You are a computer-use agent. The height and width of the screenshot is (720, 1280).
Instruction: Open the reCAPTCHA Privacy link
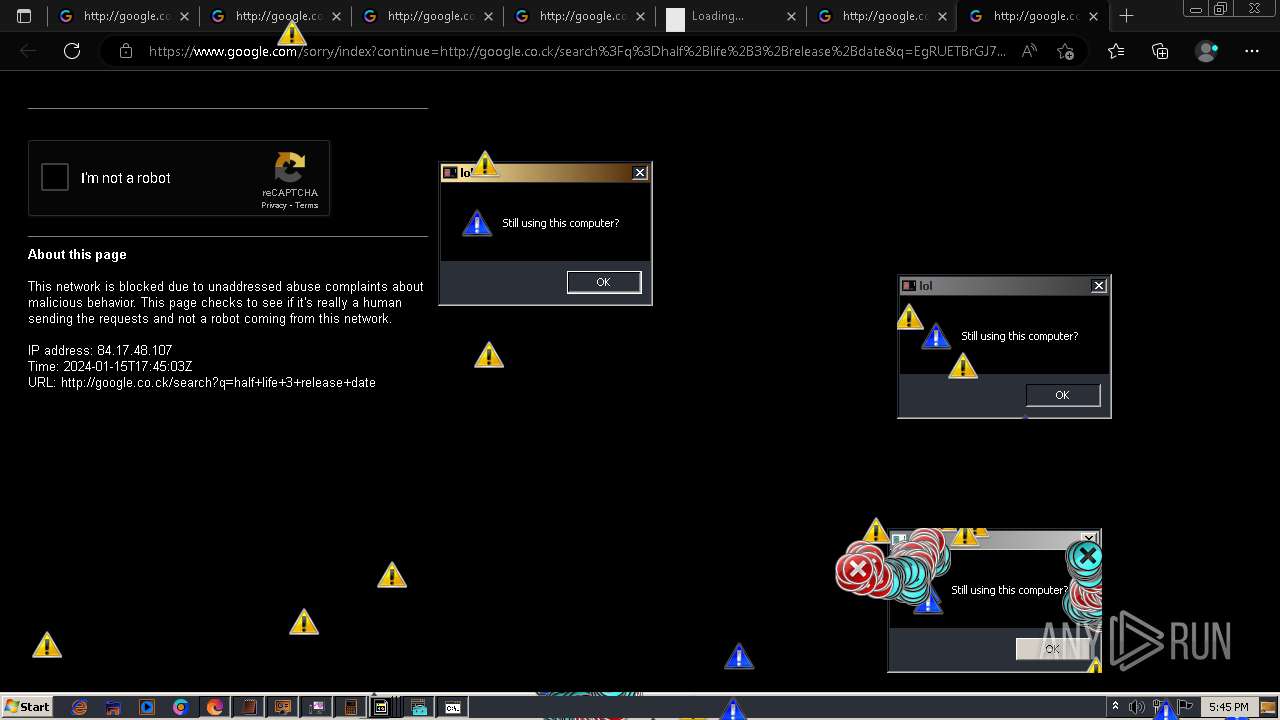274,205
